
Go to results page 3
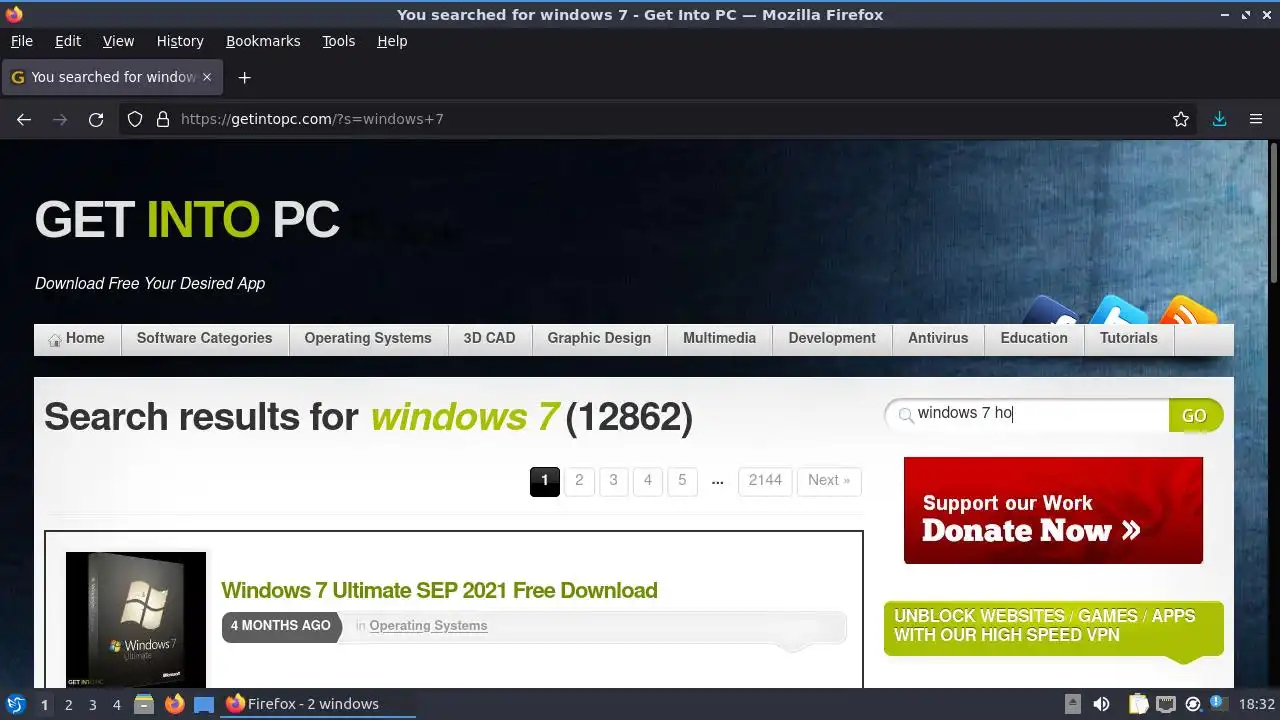[x=613, y=481]
